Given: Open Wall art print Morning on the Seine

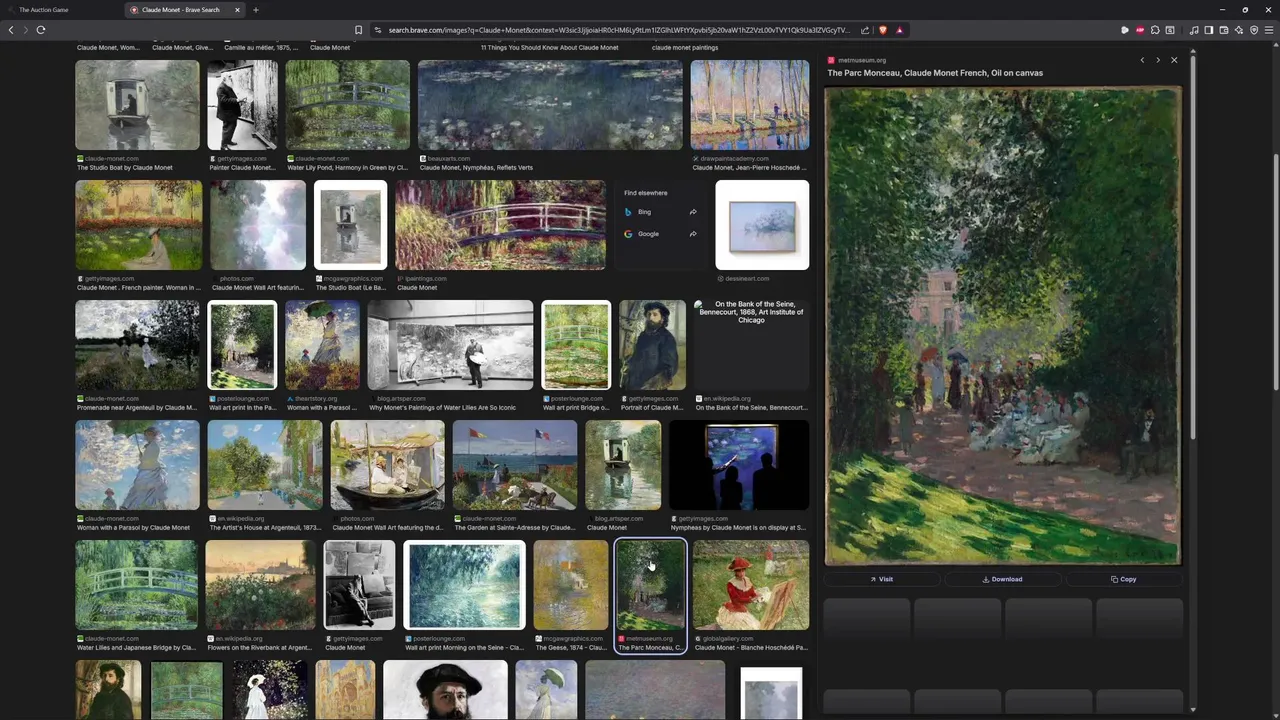Looking at the screenshot, I should pyautogui.click(x=464, y=585).
